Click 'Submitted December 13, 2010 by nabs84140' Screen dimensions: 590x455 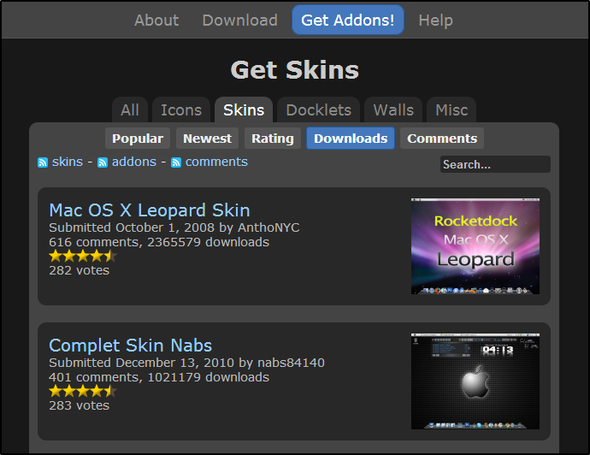pyautogui.click(x=187, y=363)
